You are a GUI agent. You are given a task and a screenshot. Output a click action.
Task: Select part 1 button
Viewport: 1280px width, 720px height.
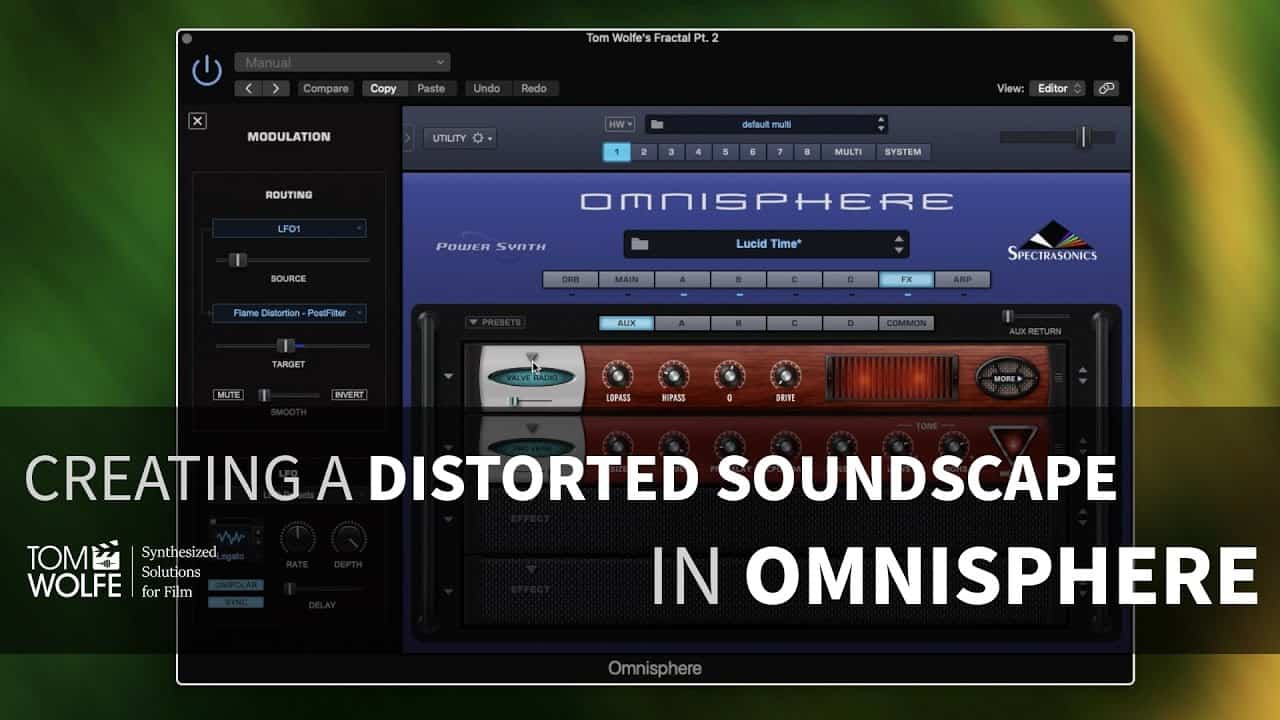click(x=616, y=152)
